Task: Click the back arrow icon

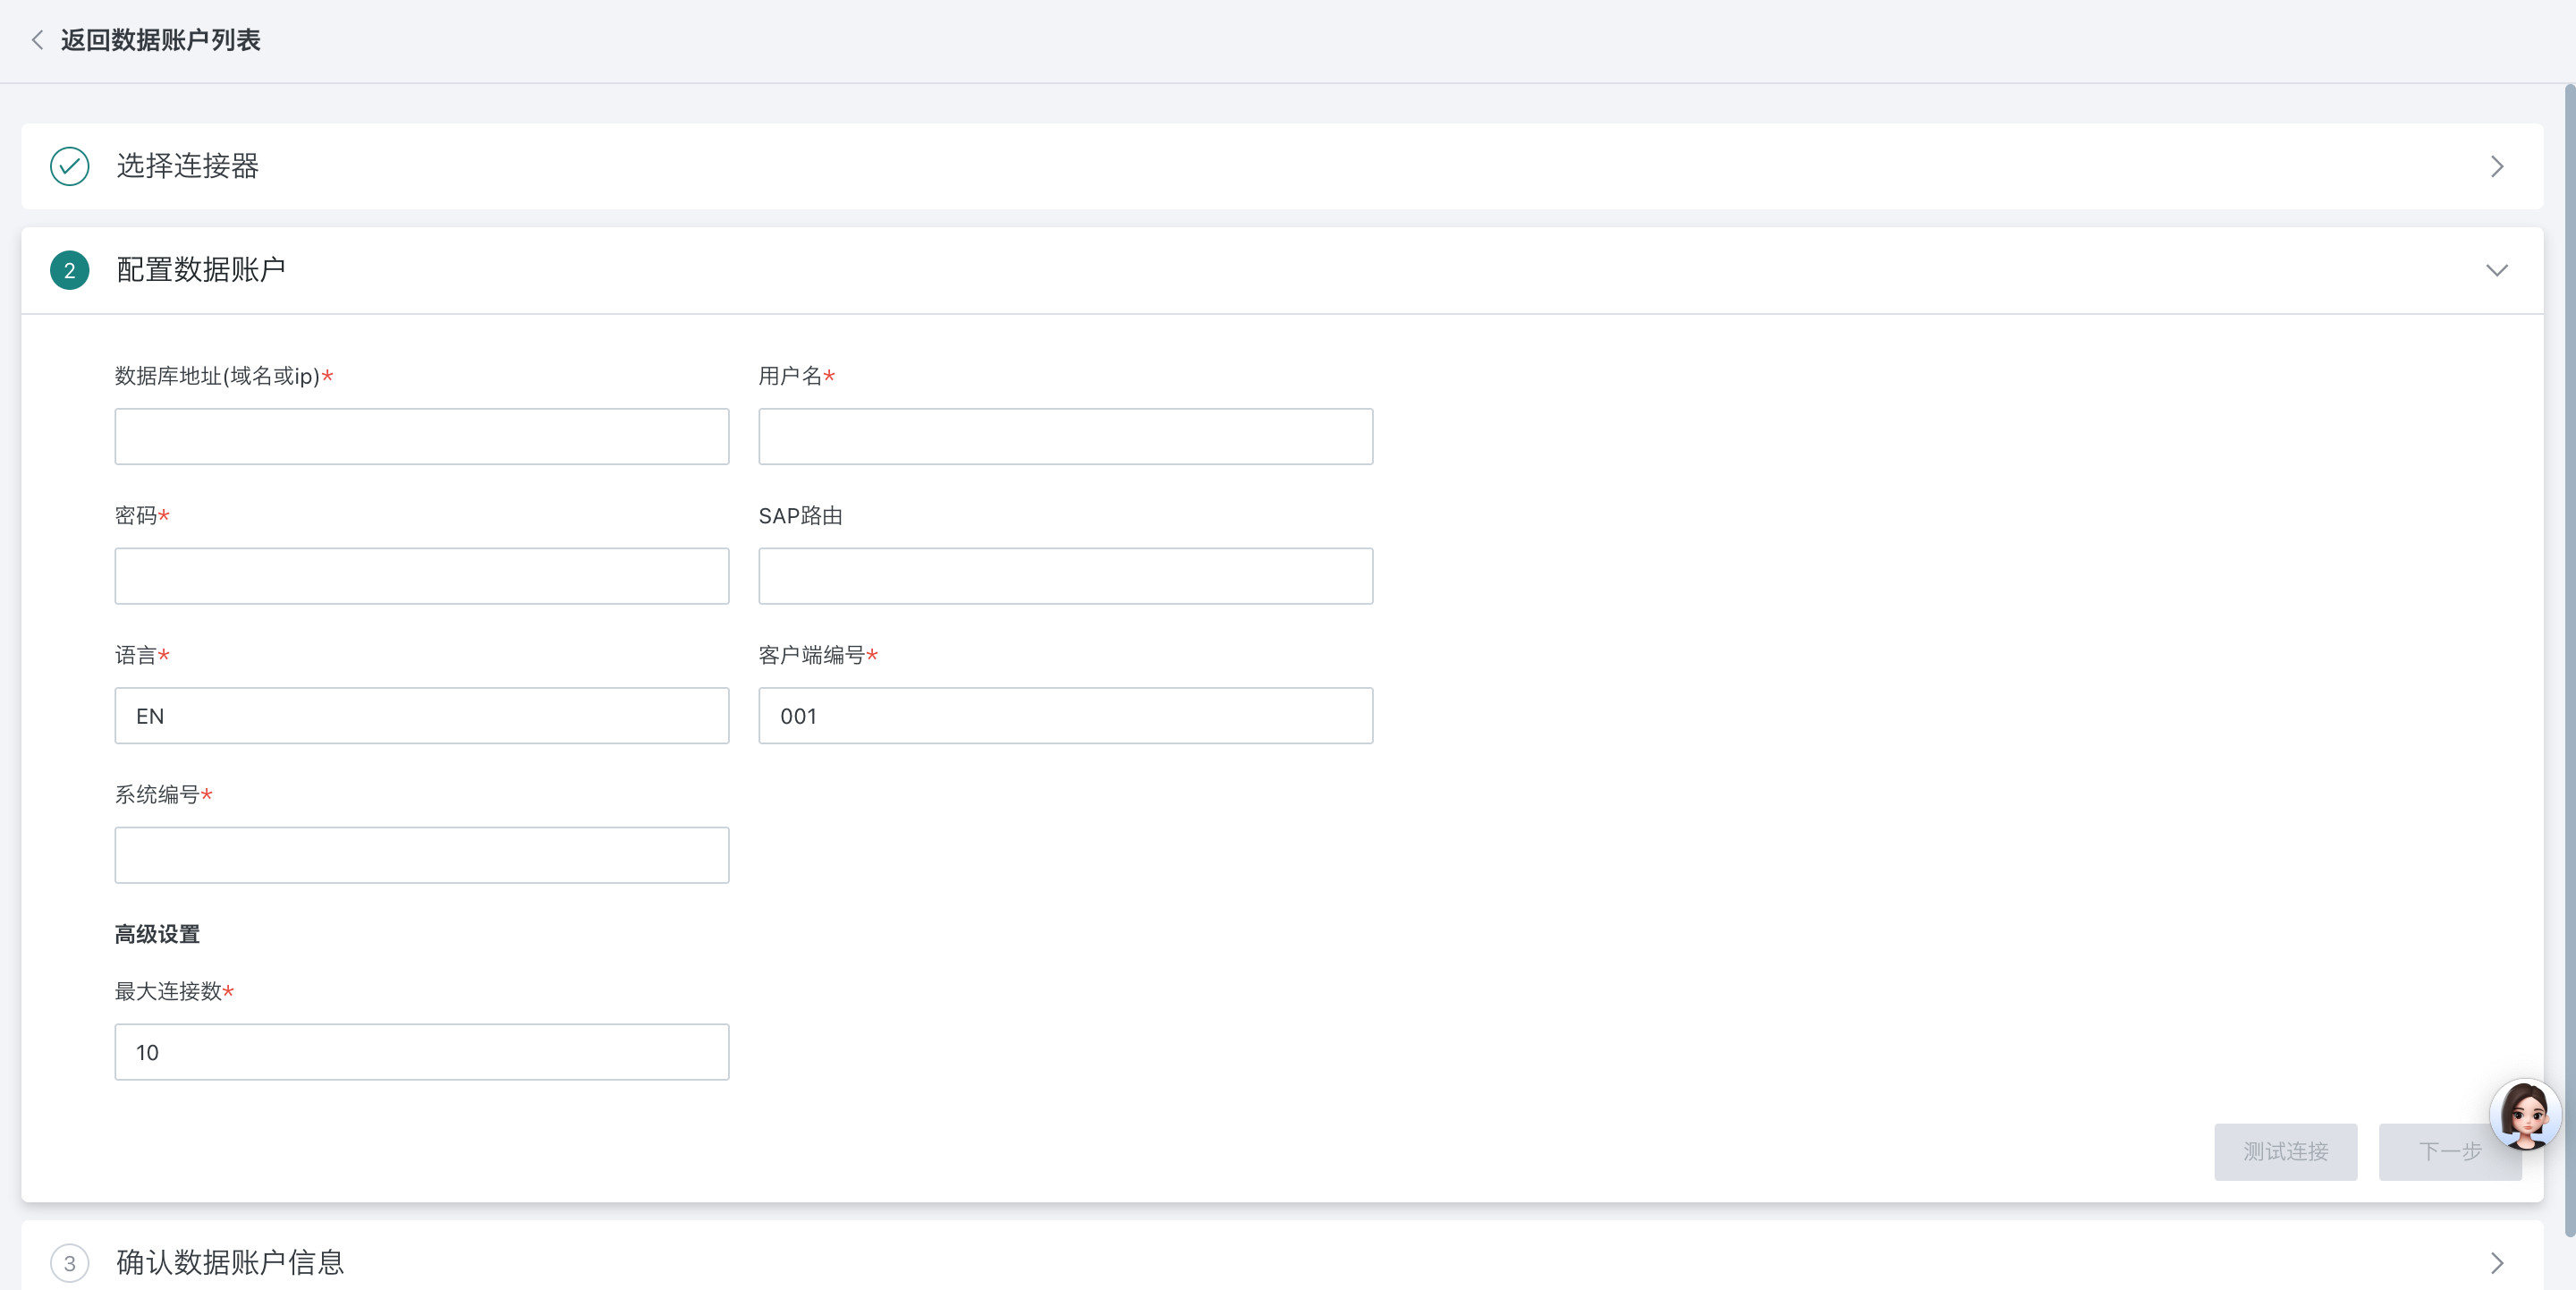Action: (x=37, y=40)
